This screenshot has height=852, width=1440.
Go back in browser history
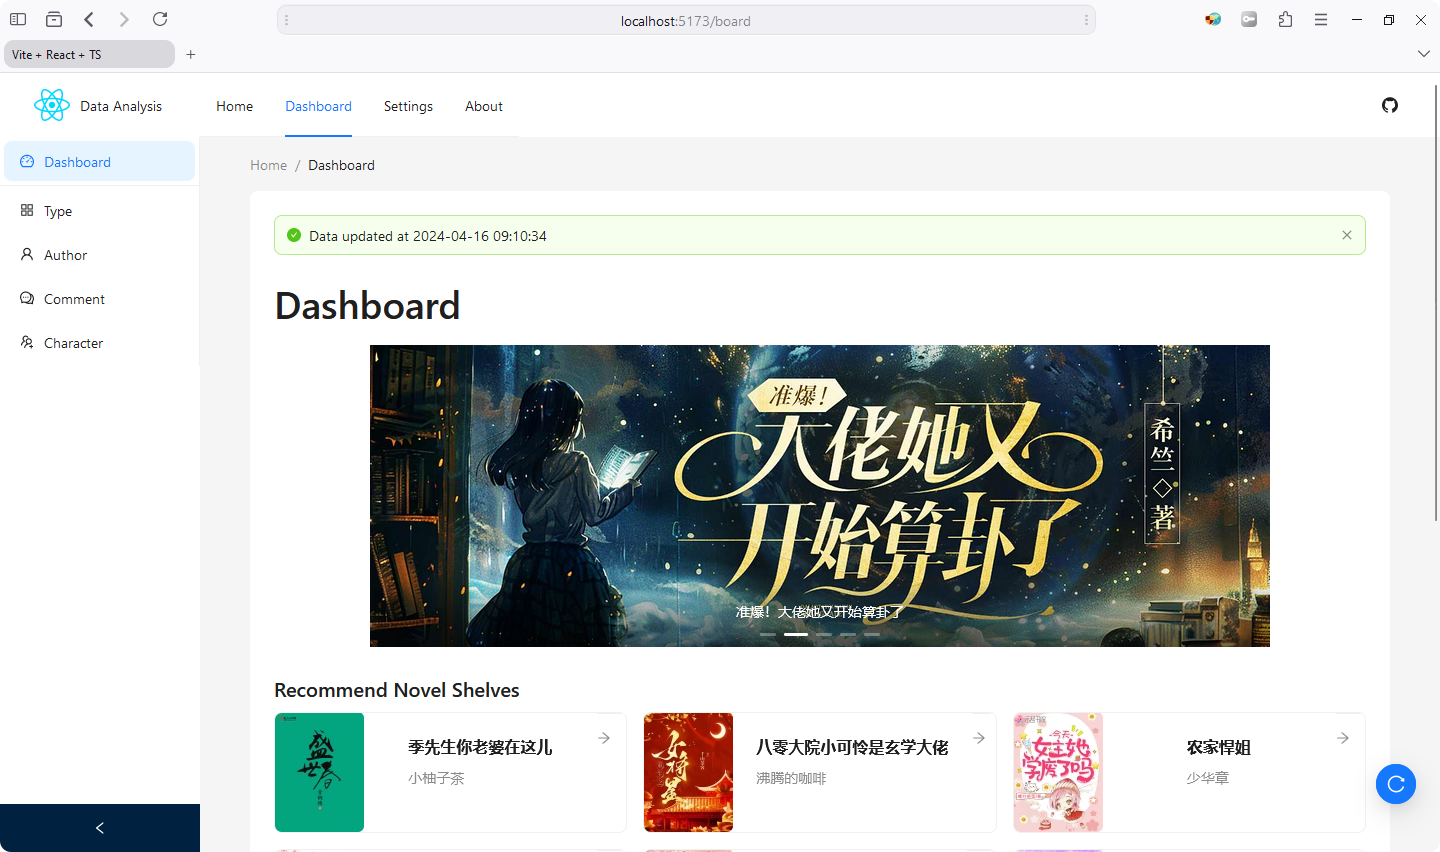(90, 19)
